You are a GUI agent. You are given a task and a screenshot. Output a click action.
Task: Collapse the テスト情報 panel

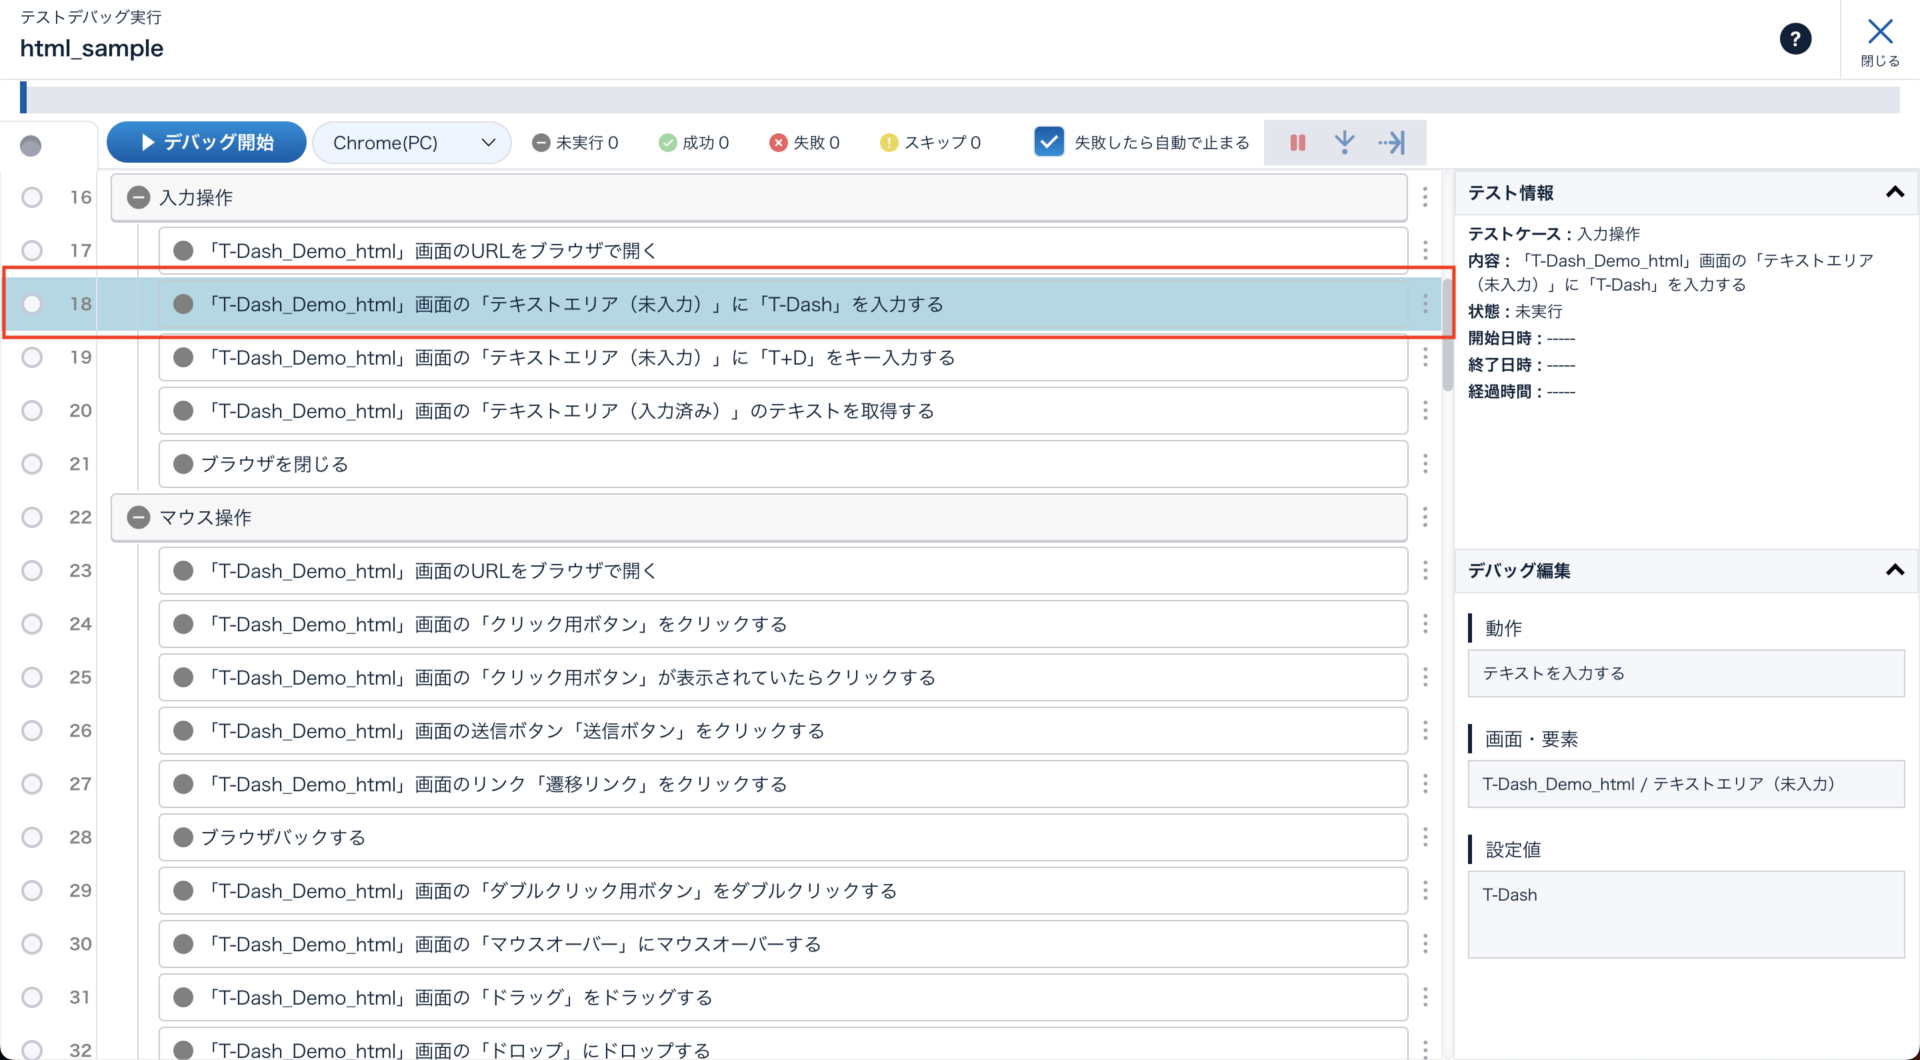pyautogui.click(x=1894, y=192)
